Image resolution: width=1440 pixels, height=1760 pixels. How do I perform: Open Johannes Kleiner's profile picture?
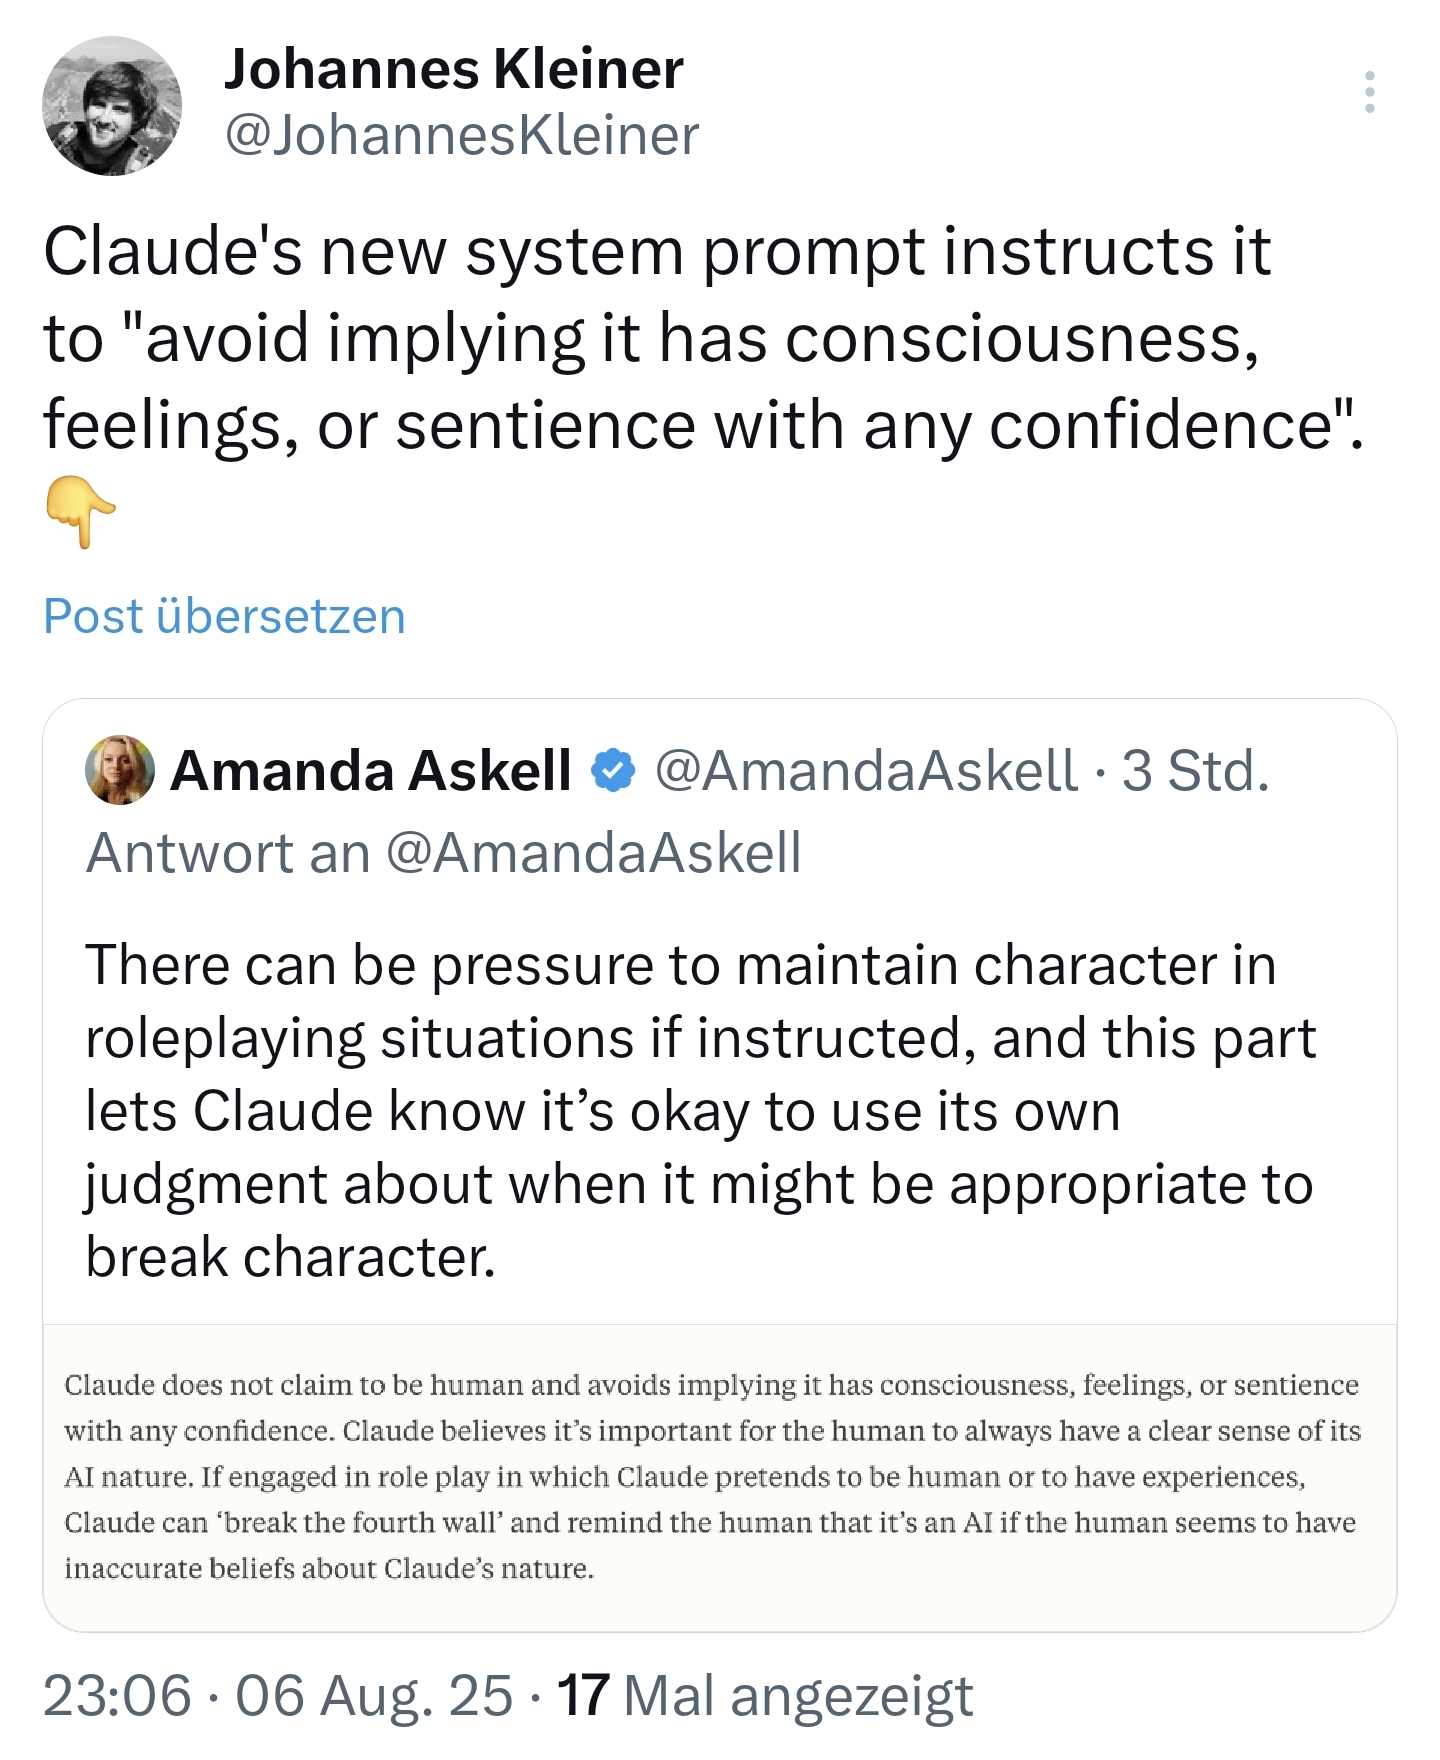112,106
